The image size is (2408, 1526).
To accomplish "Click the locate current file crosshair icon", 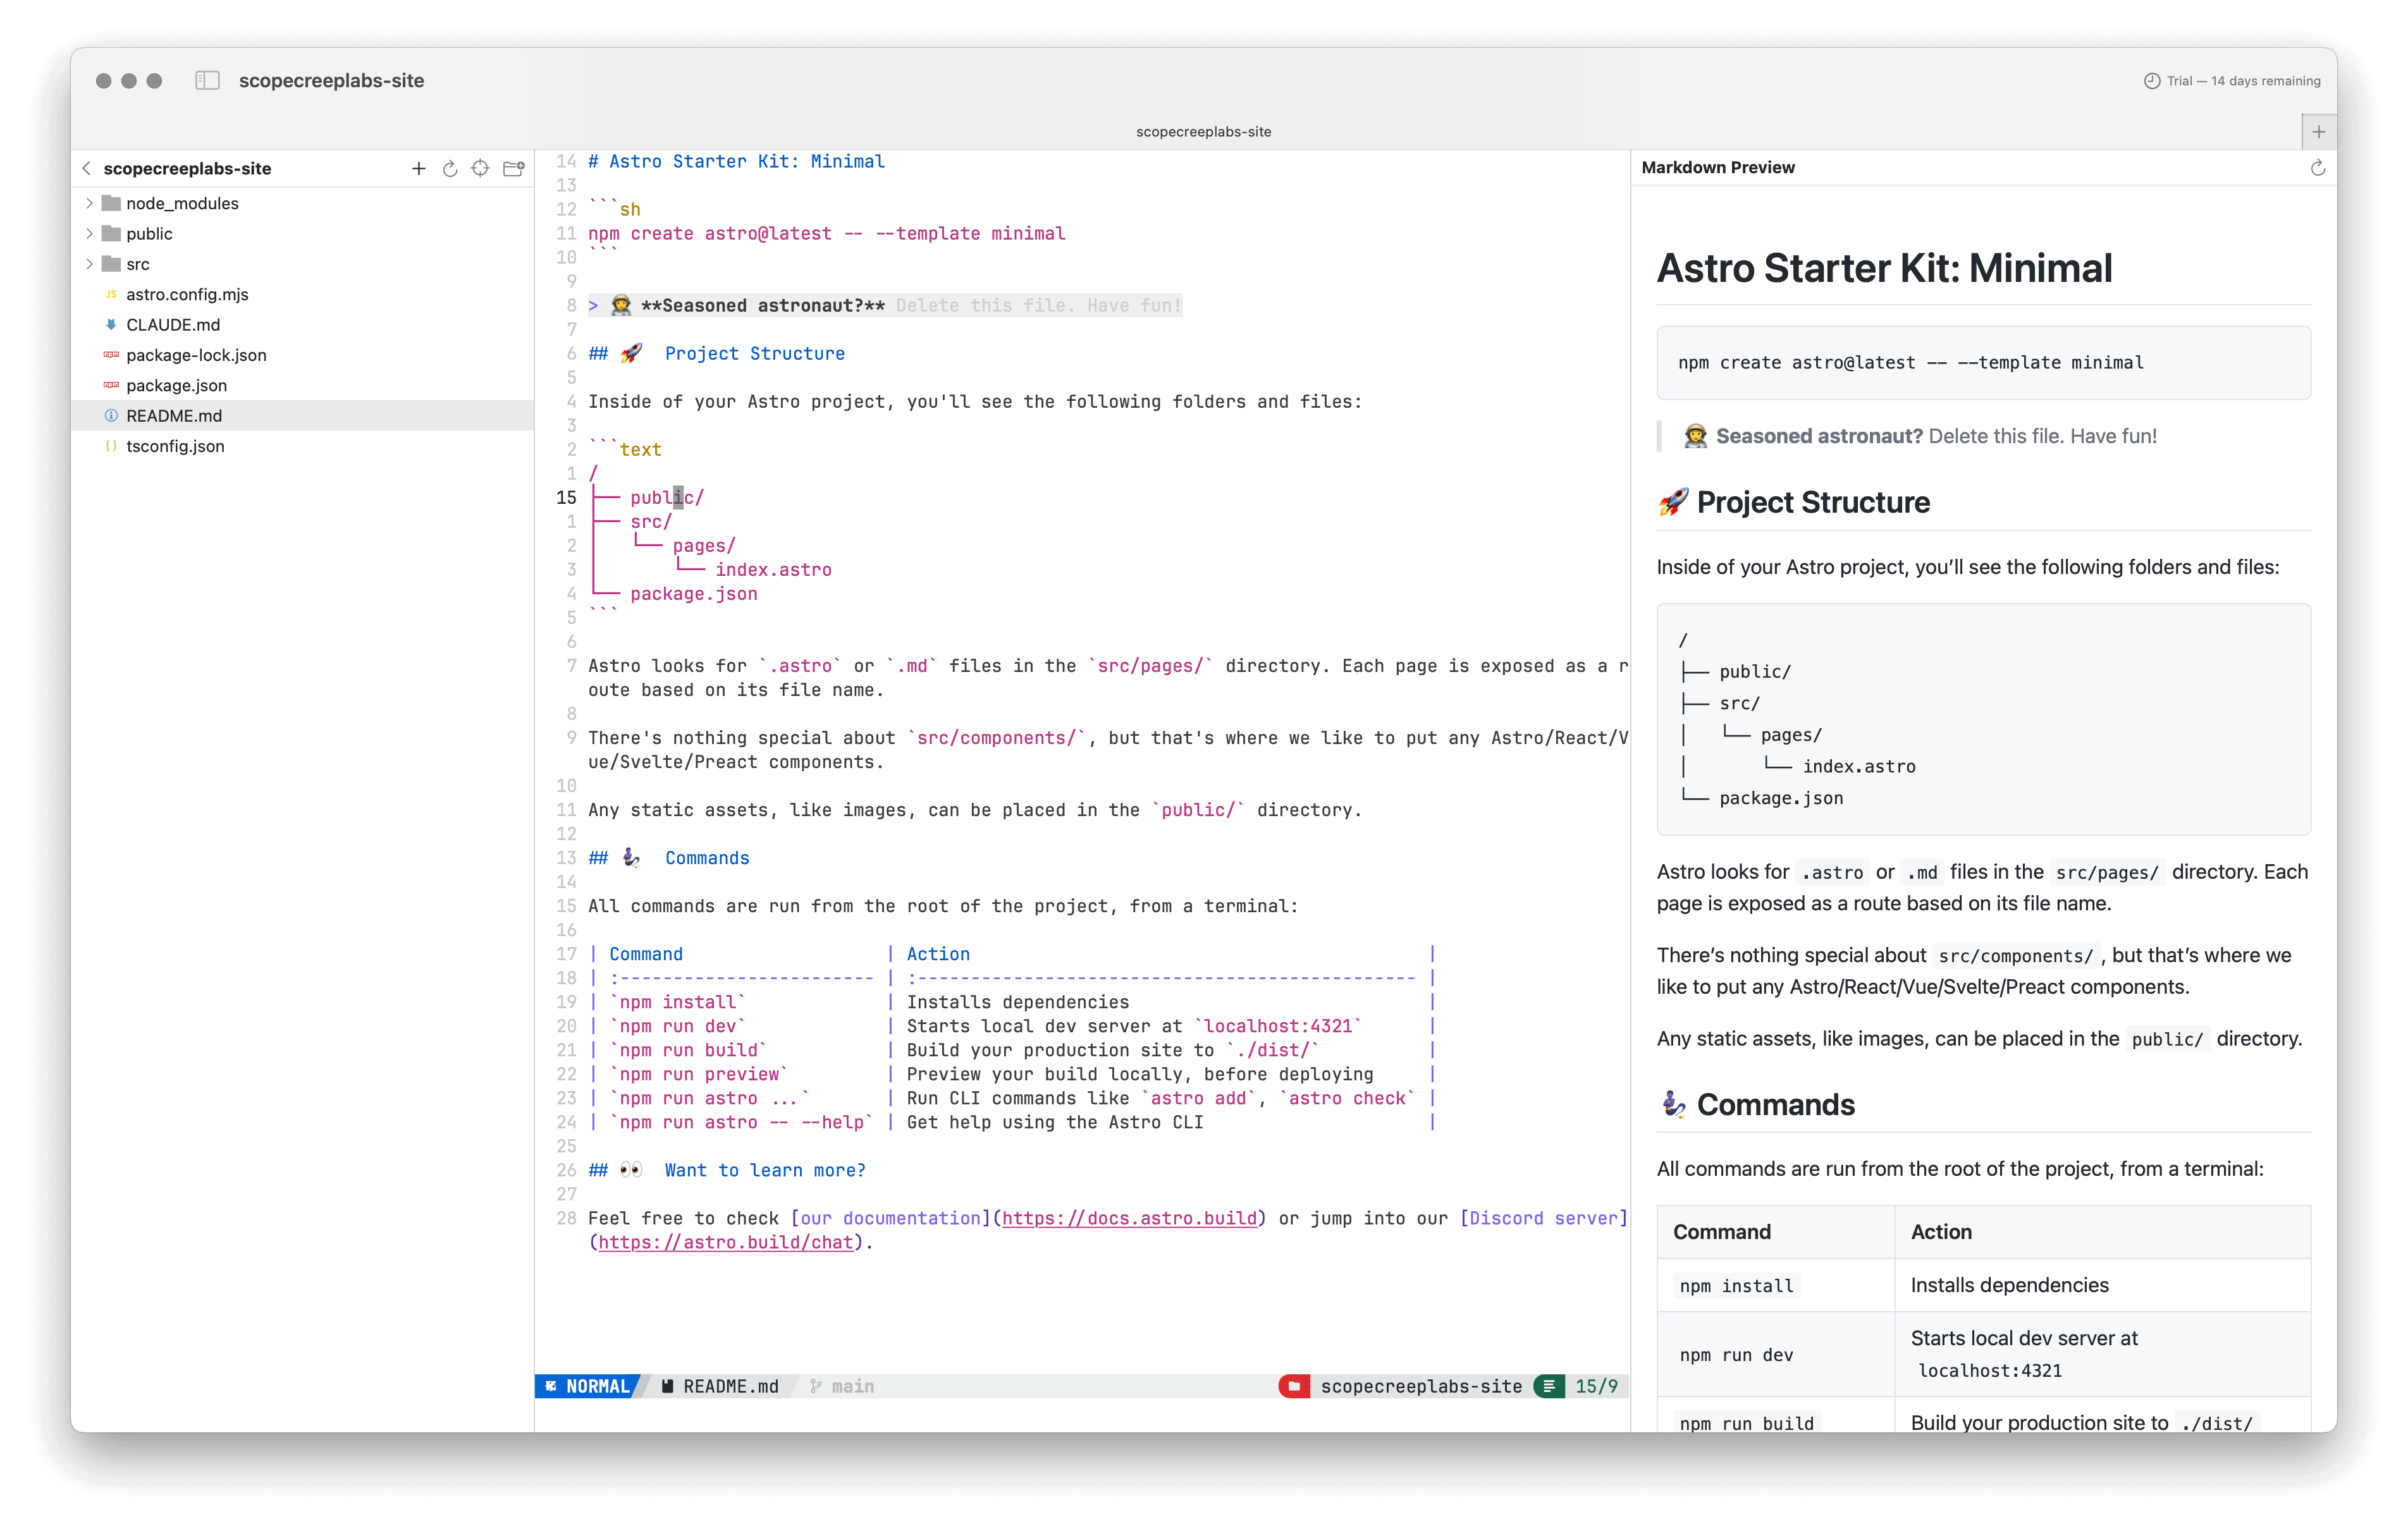I will point(481,168).
